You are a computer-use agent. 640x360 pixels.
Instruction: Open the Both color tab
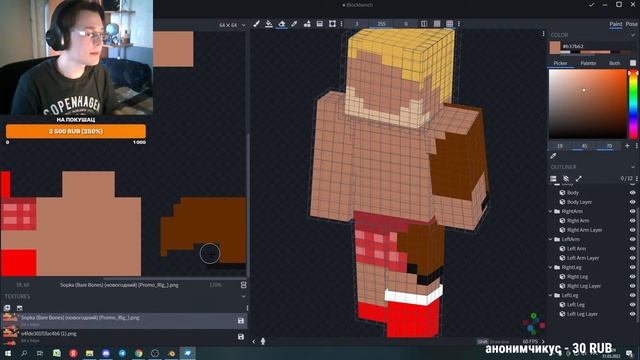[614, 63]
